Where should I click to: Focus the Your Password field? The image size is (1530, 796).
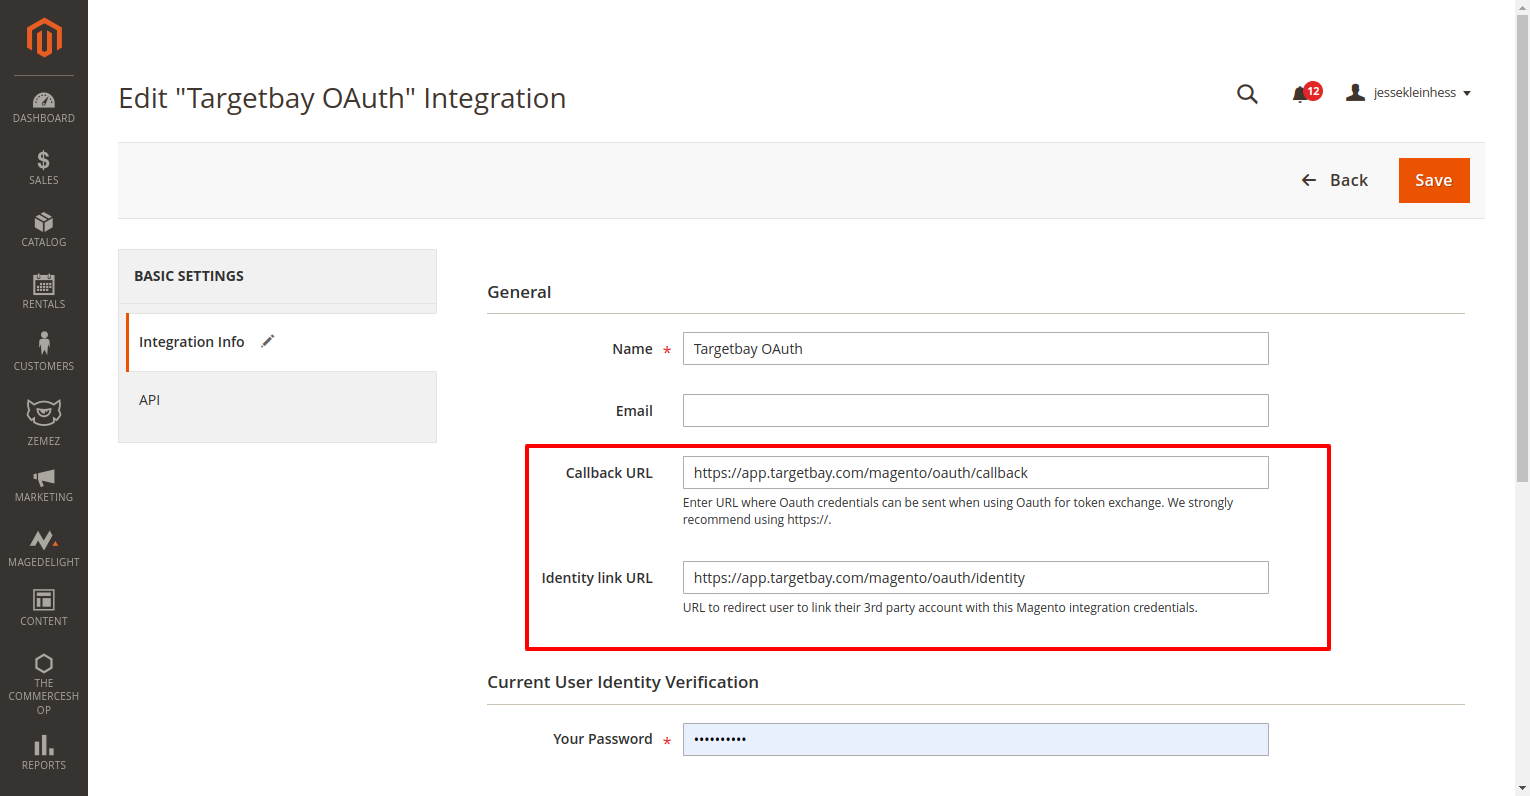click(x=975, y=739)
